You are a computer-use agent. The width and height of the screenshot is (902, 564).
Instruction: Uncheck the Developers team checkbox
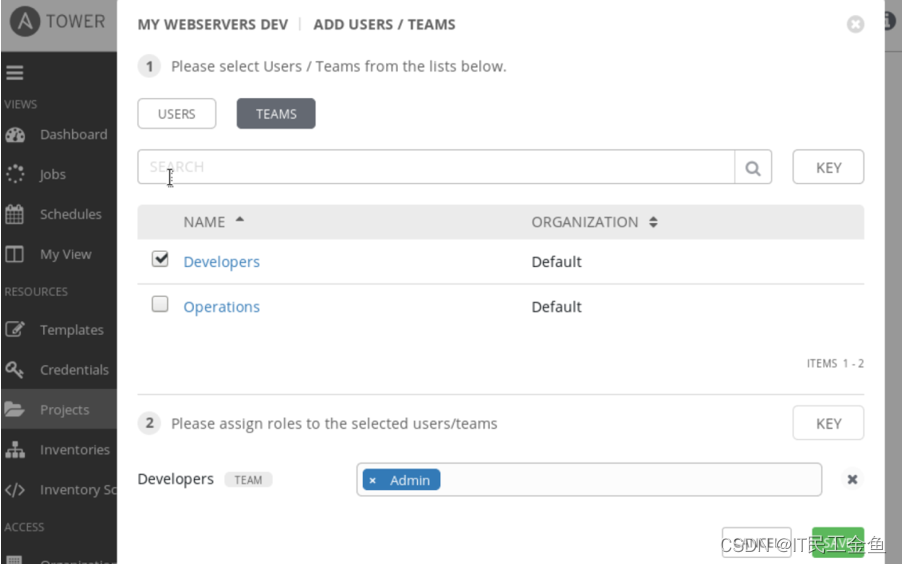coord(160,259)
